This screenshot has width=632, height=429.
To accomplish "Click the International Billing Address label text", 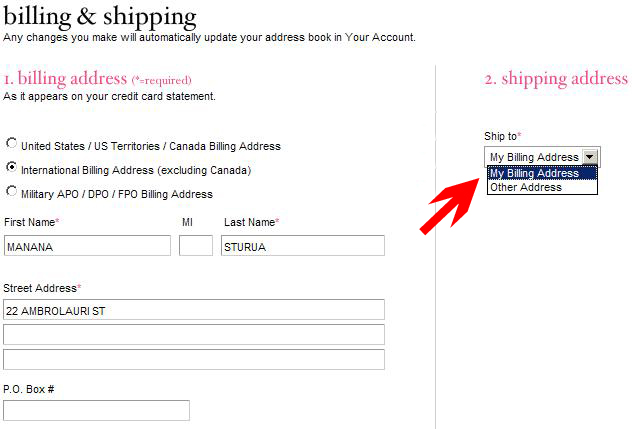I will tap(136, 170).
